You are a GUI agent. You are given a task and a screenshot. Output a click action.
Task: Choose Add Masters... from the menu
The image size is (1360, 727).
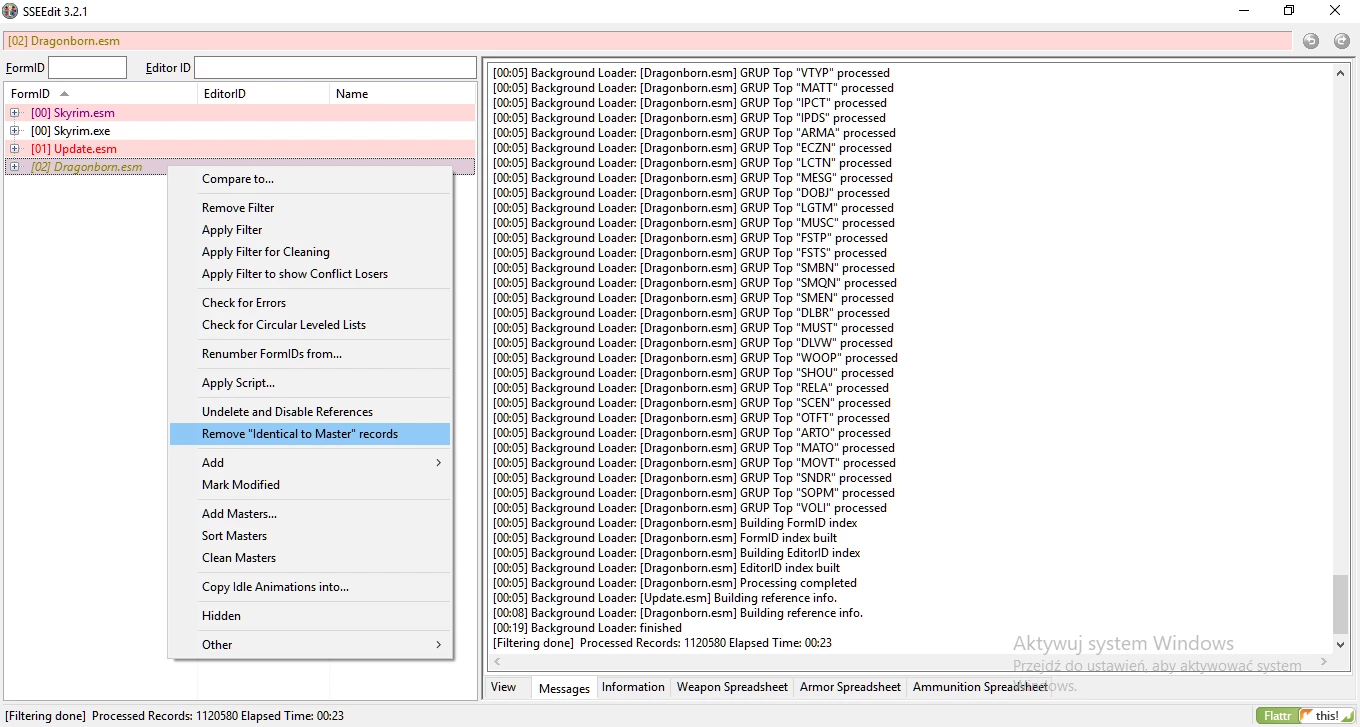click(310, 514)
